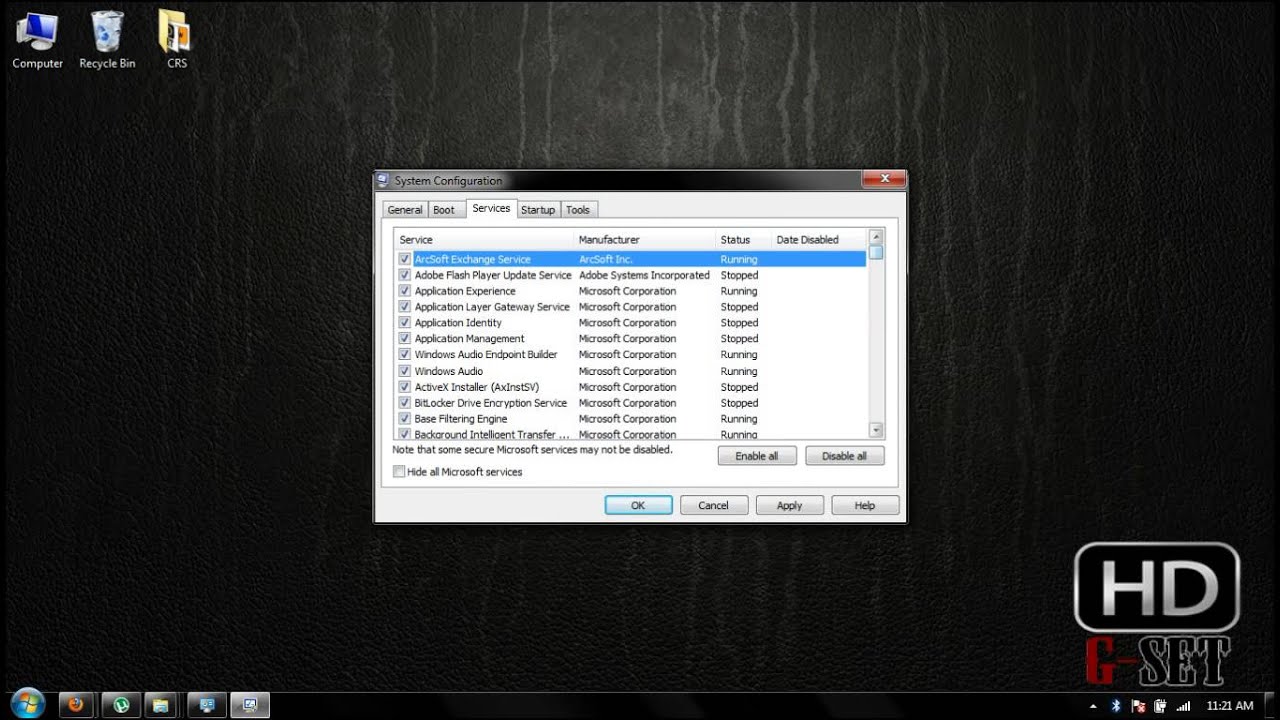Open the CRS folder on desktop
The image size is (1280, 720).
tap(176, 40)
